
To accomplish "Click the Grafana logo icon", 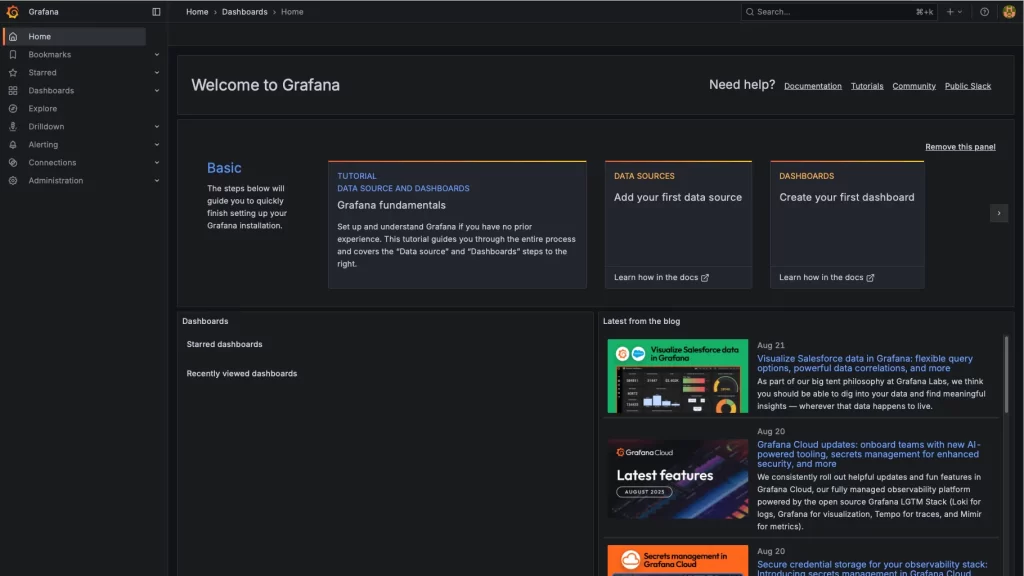I will 13,12.
